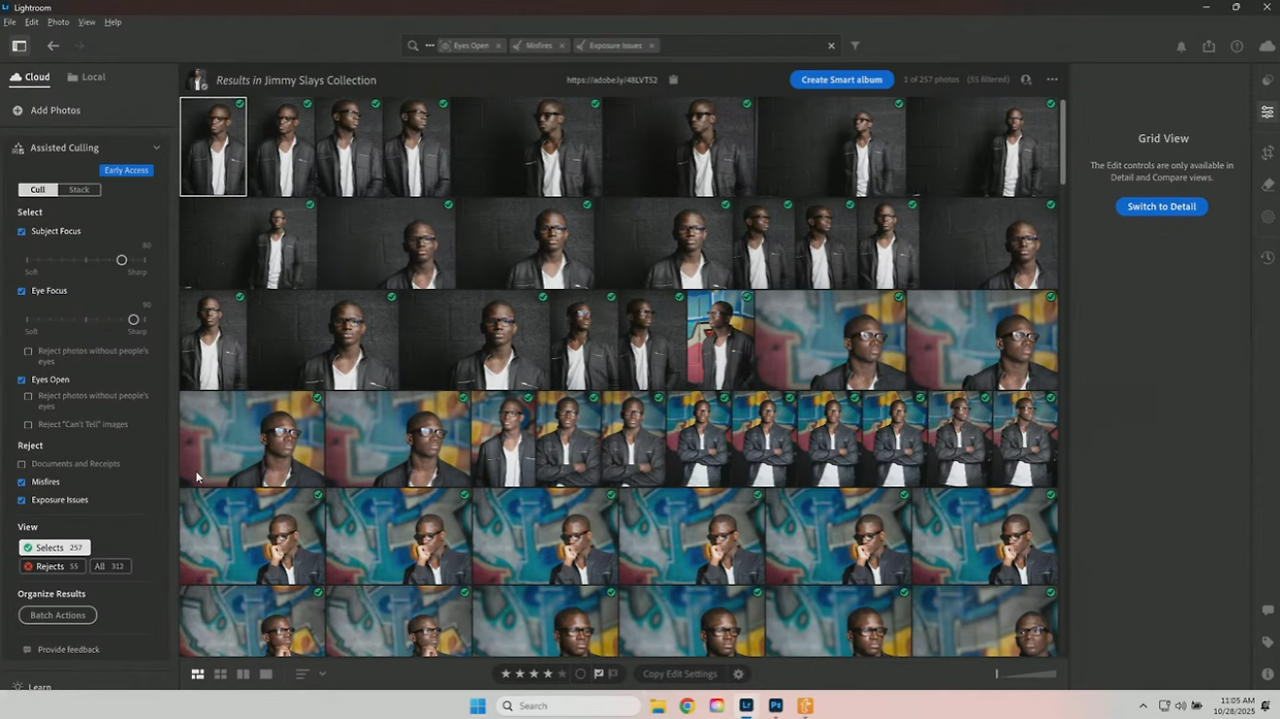Open File Explorer from the taskbar

coord(658,706)
